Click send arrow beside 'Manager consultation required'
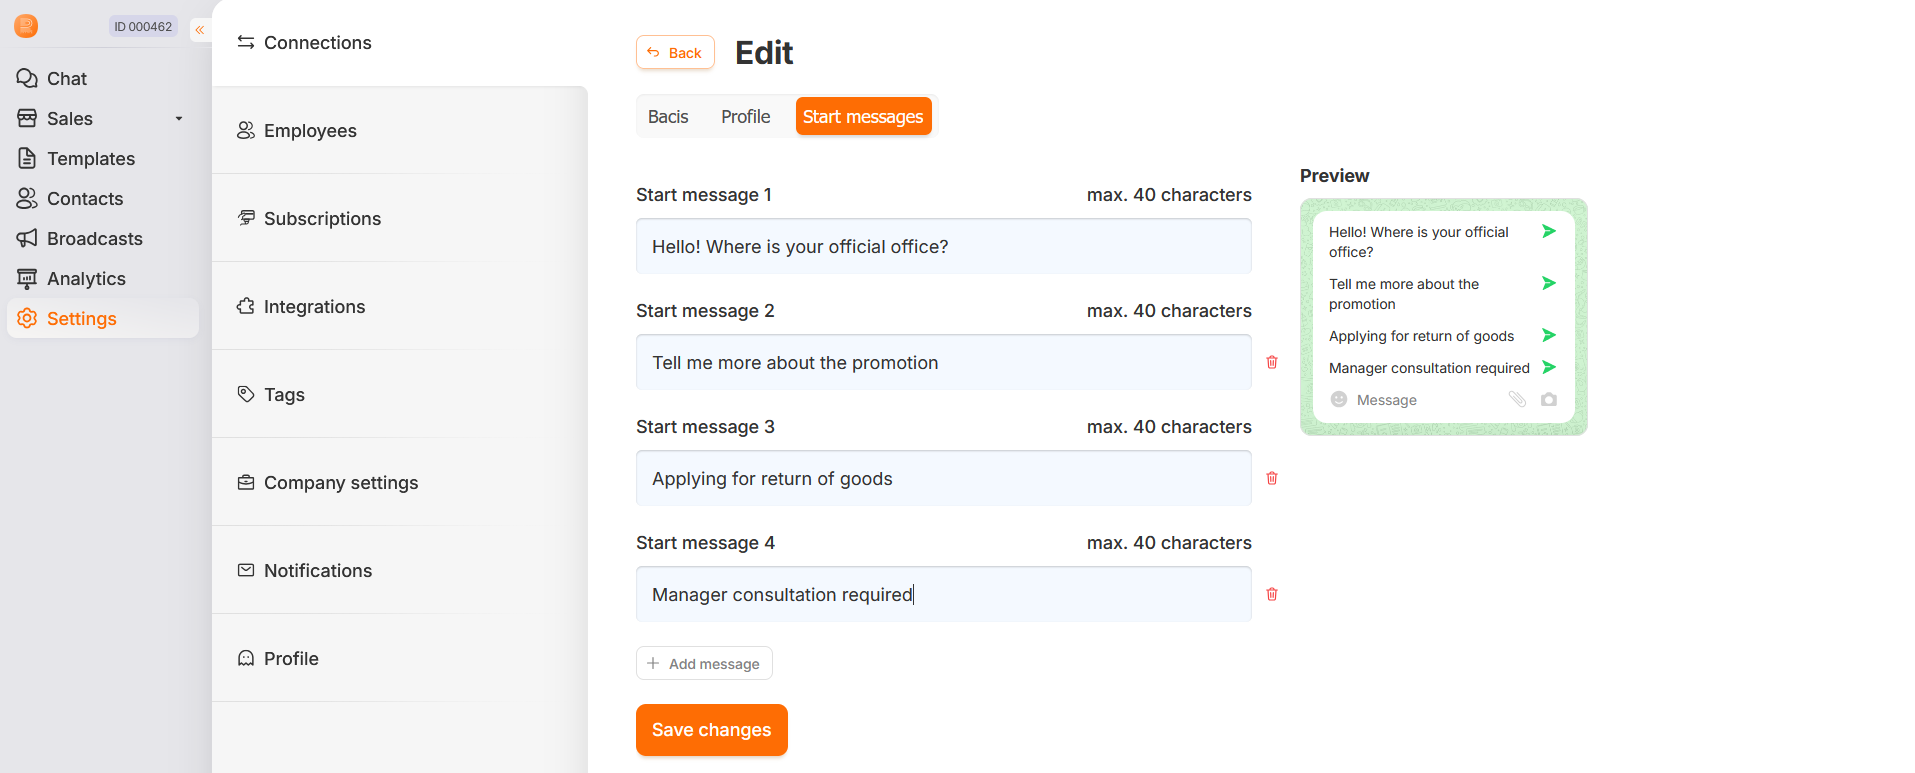The height and width of the screenshot is (773, 1915). coord(1549,367)
